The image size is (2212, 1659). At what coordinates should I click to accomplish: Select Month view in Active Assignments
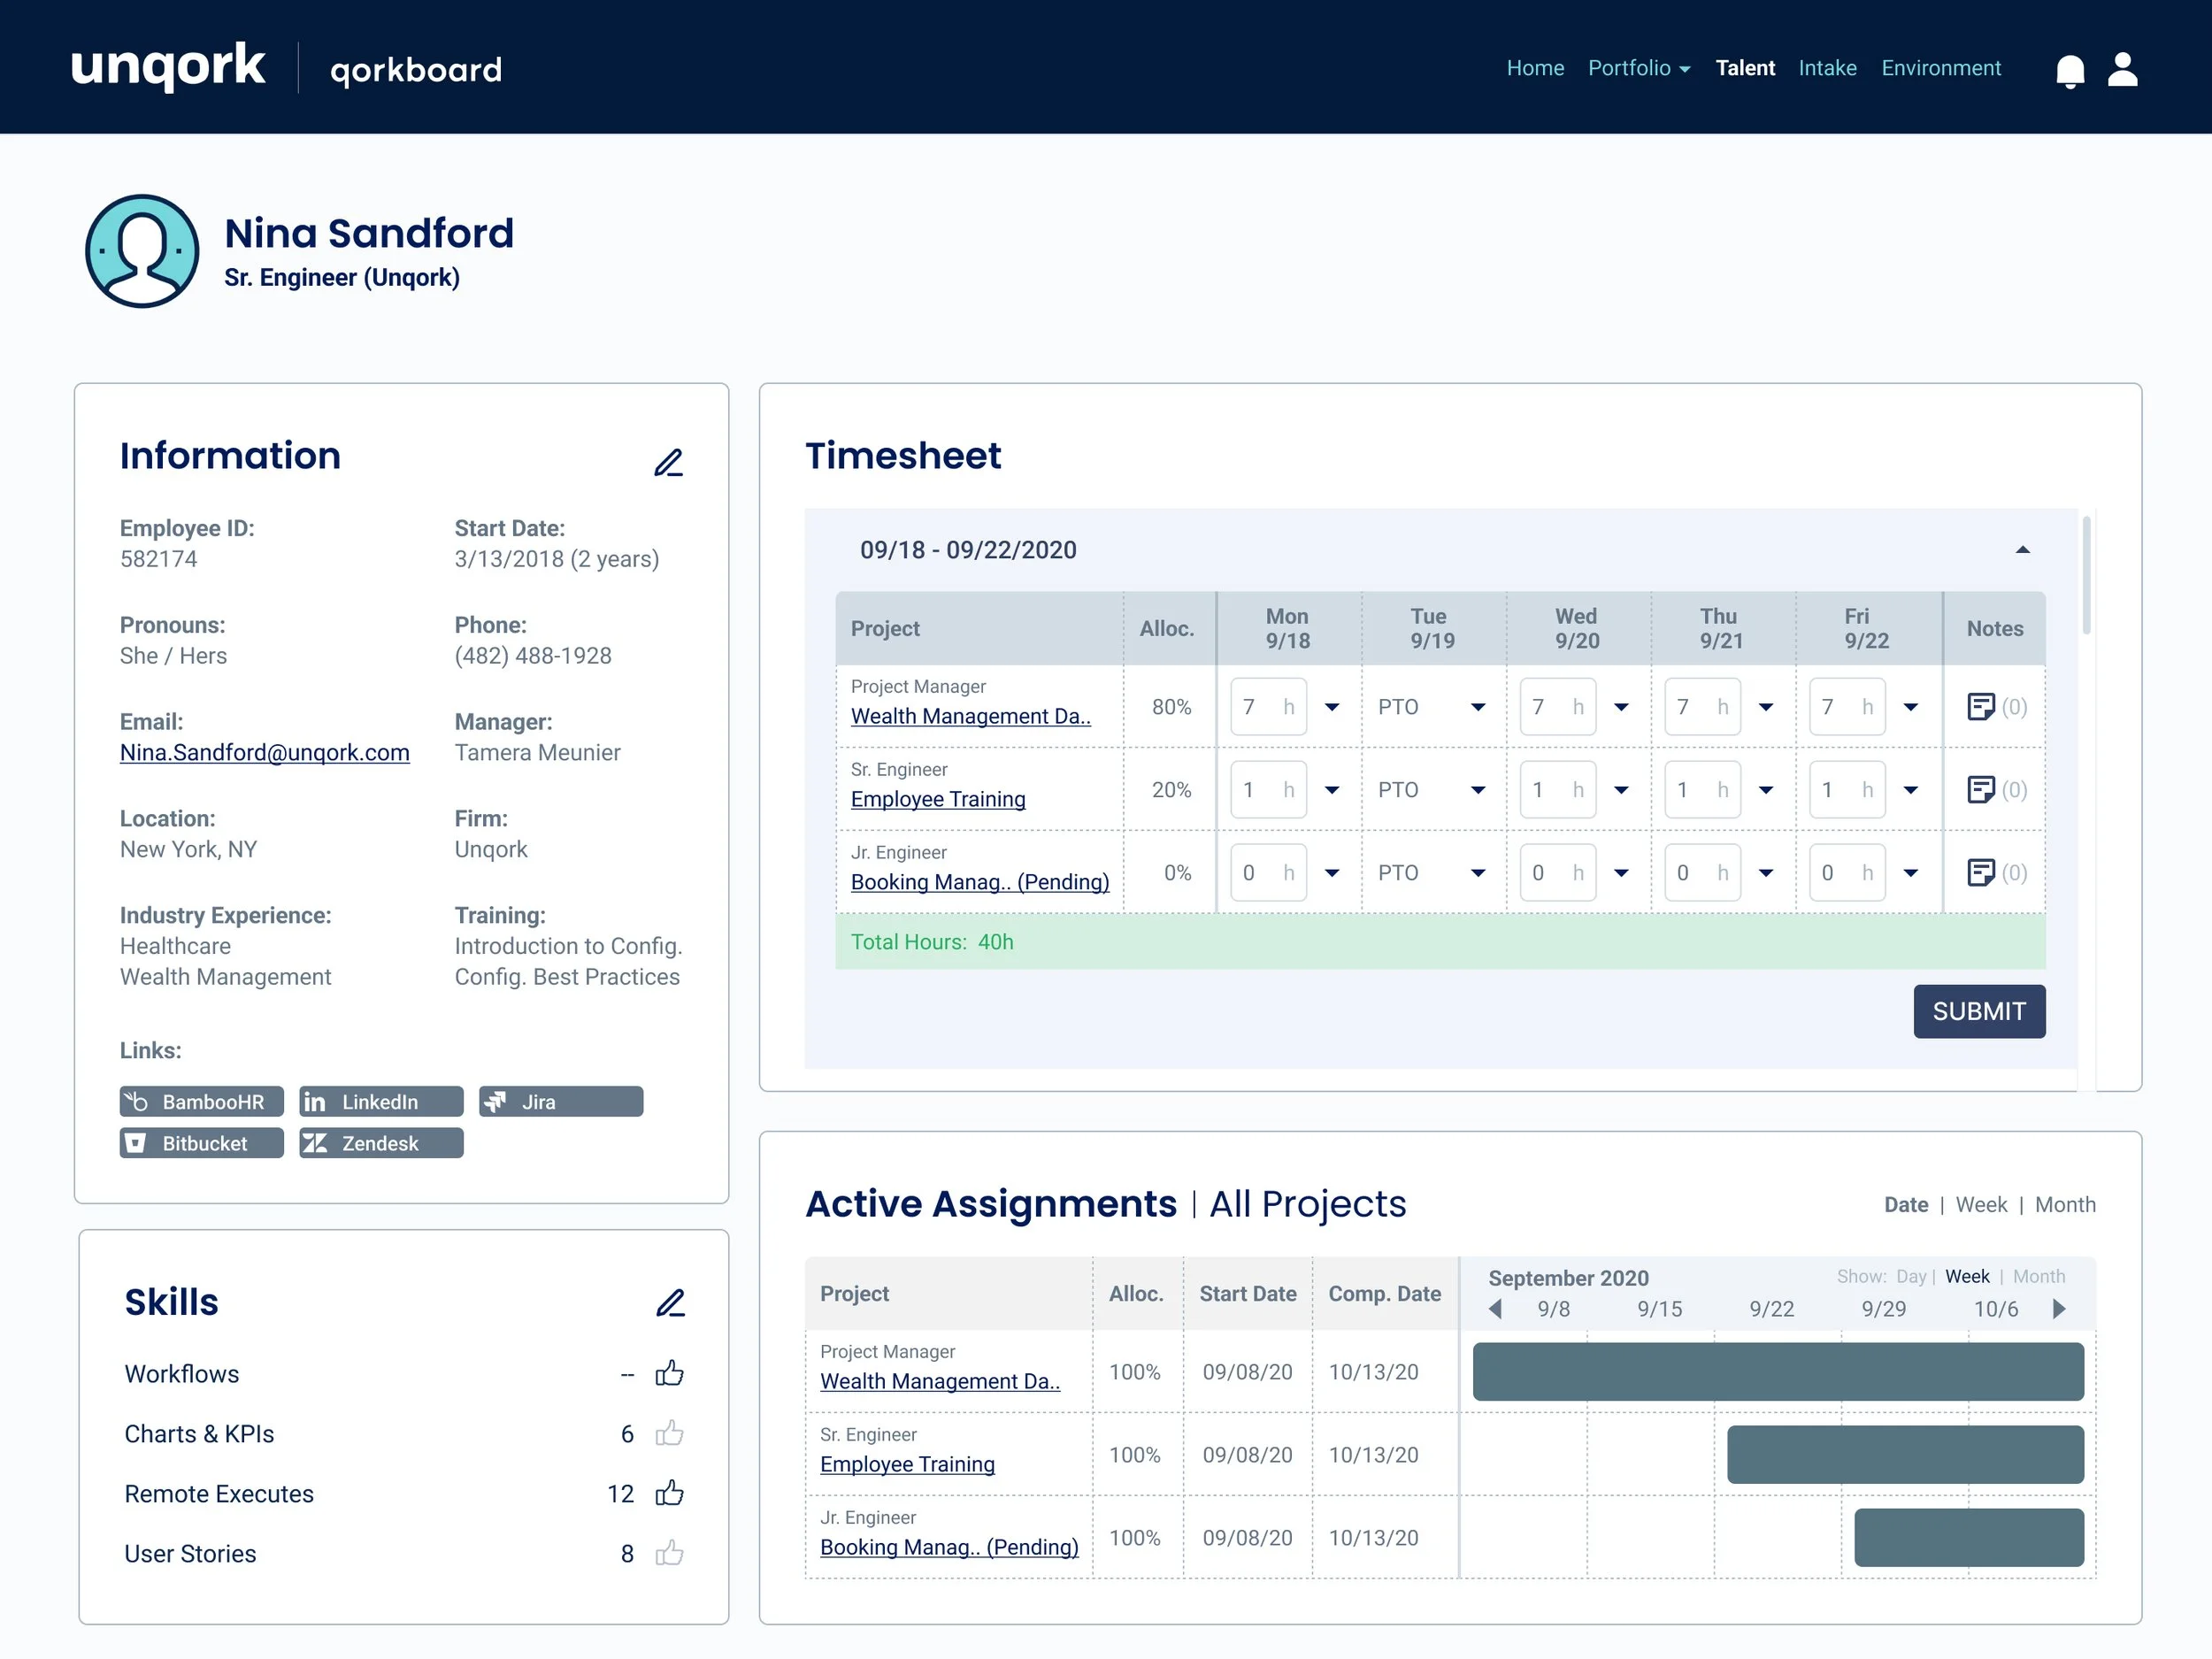click(2064, 1205)
